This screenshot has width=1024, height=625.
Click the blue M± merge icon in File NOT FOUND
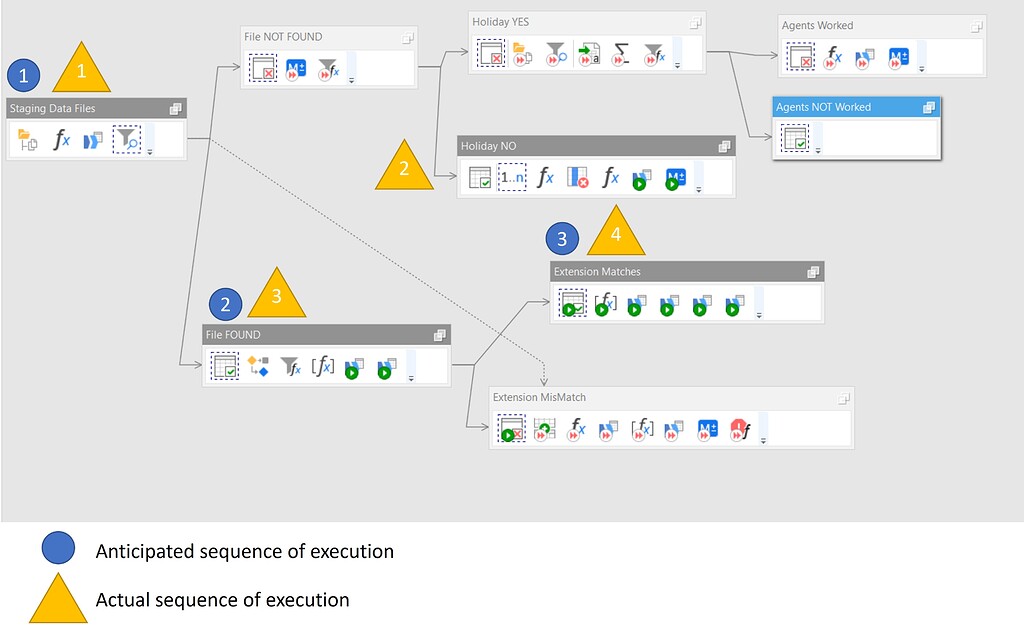point(296,67)
